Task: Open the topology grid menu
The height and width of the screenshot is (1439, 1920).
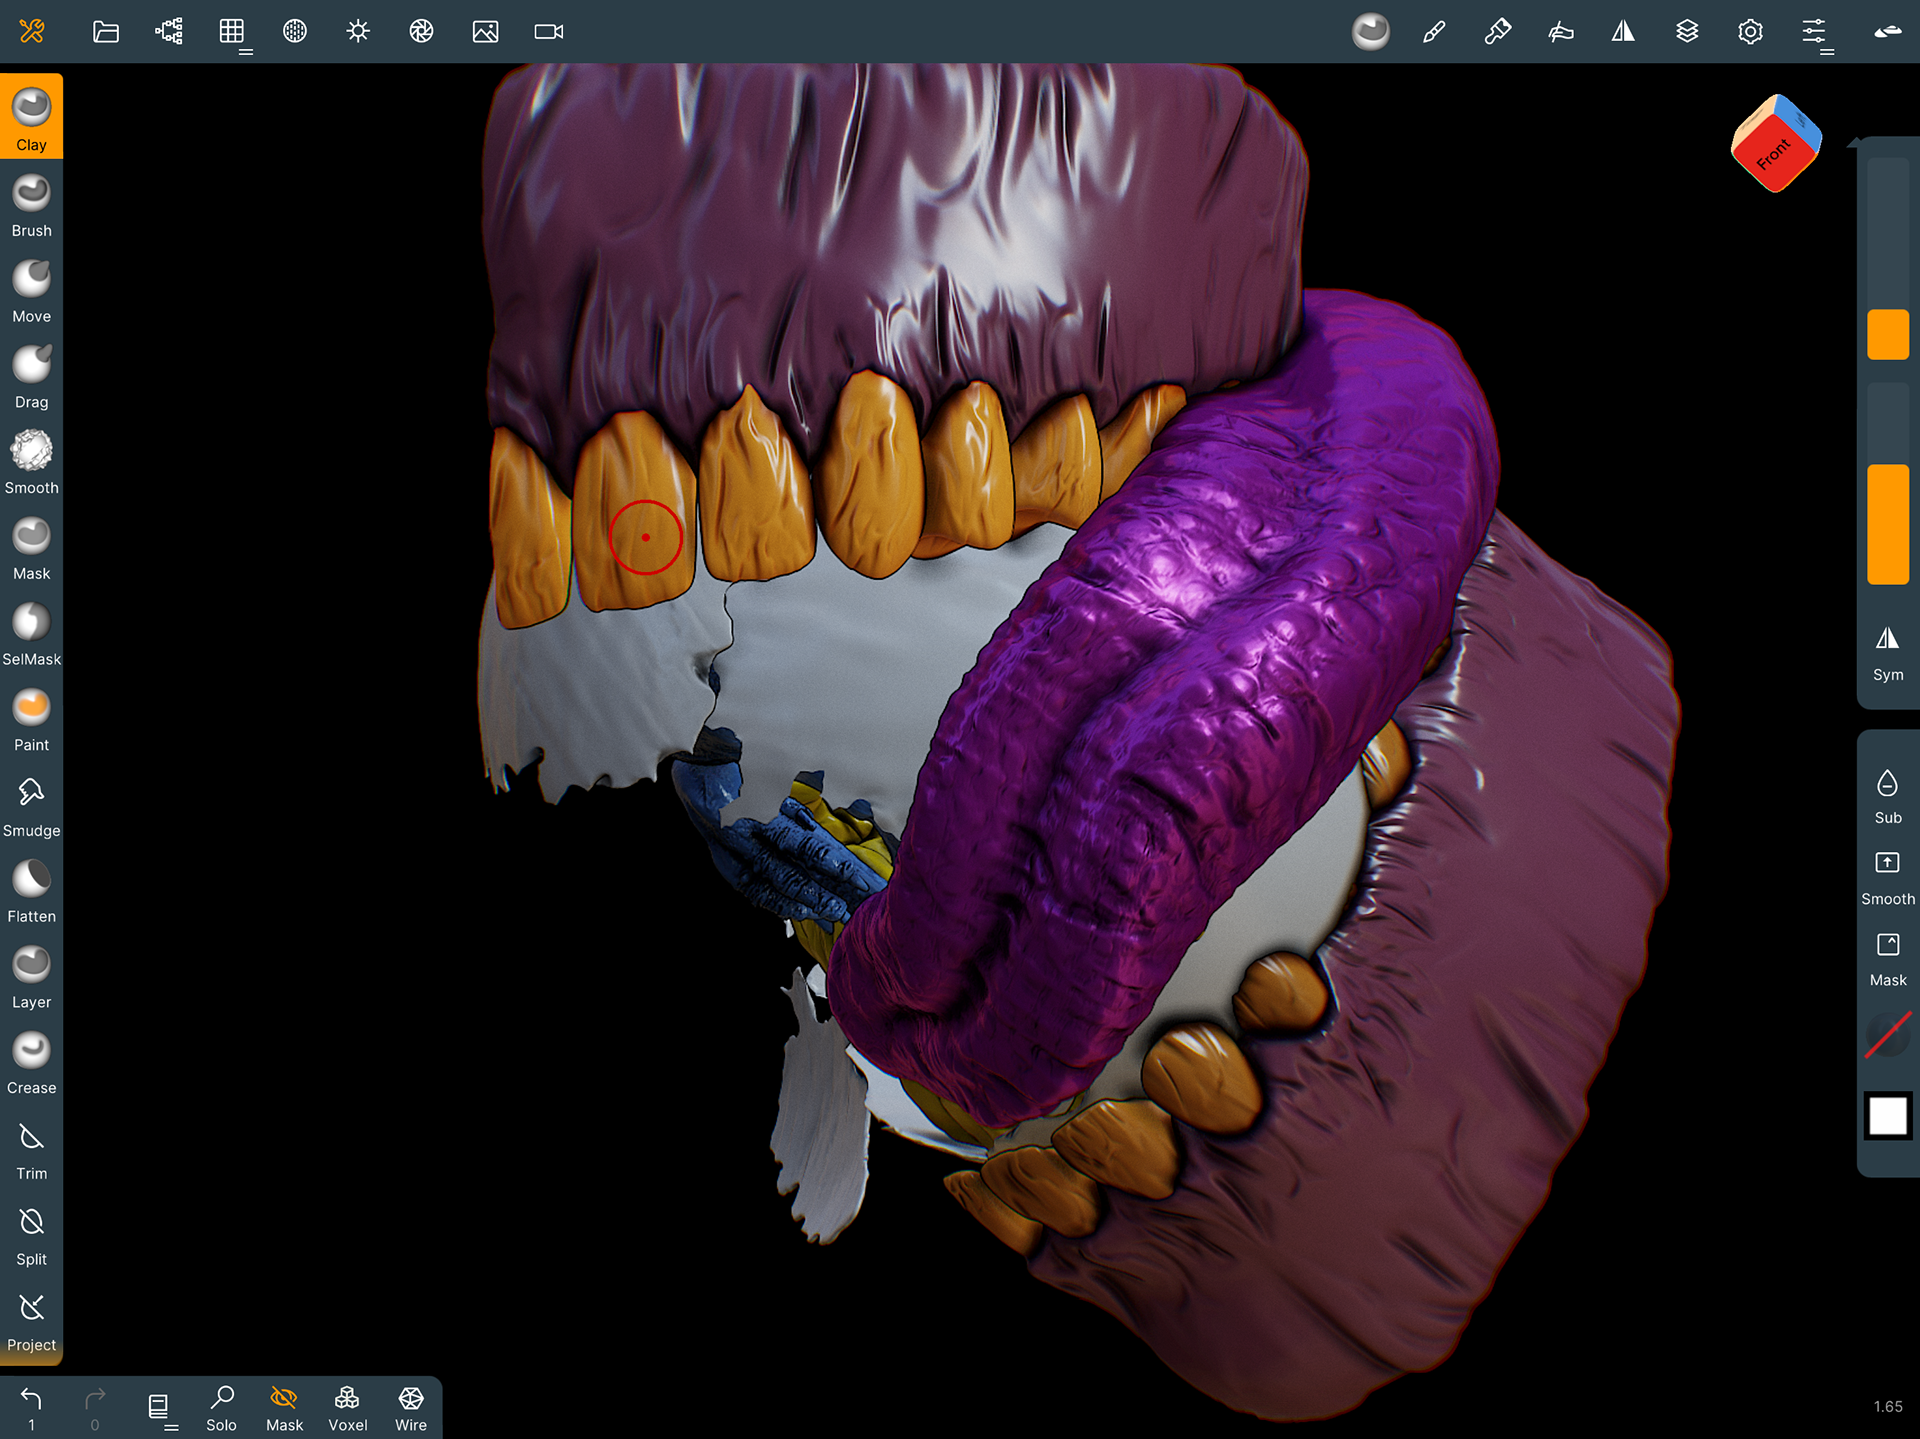Action: (232, 32)
